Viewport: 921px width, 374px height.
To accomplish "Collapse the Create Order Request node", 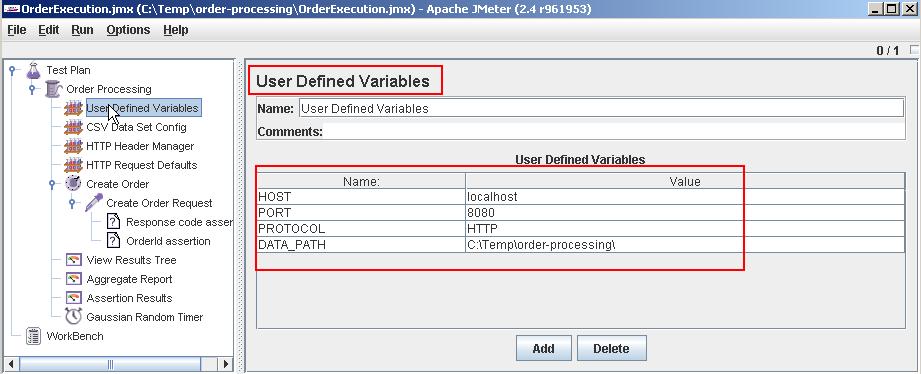I will (72, 203).
